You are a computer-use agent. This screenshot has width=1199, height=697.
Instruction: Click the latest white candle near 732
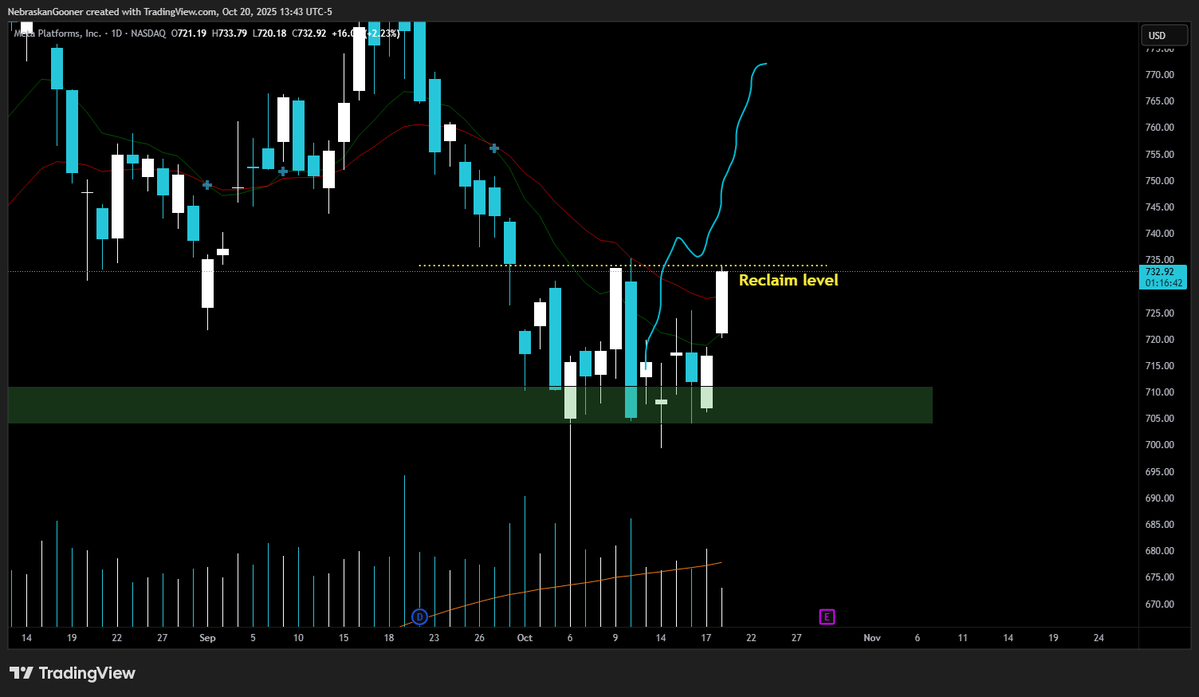[722, 302]
